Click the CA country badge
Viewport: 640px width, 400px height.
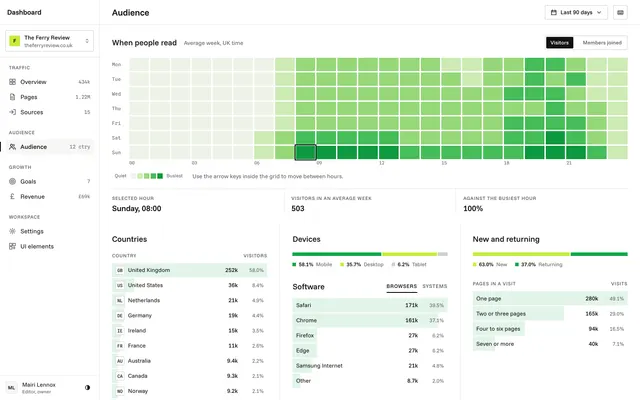(120, 376)
